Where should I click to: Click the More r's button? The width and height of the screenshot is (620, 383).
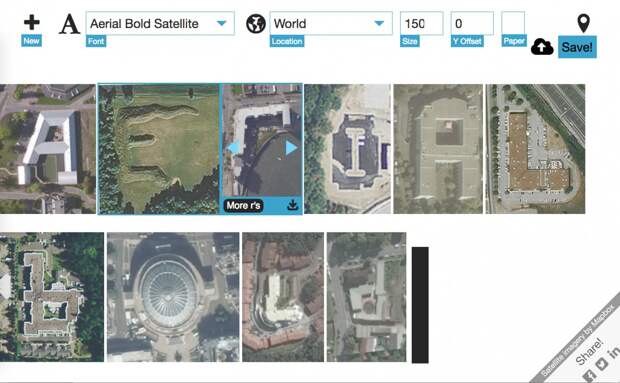(244, 206)
